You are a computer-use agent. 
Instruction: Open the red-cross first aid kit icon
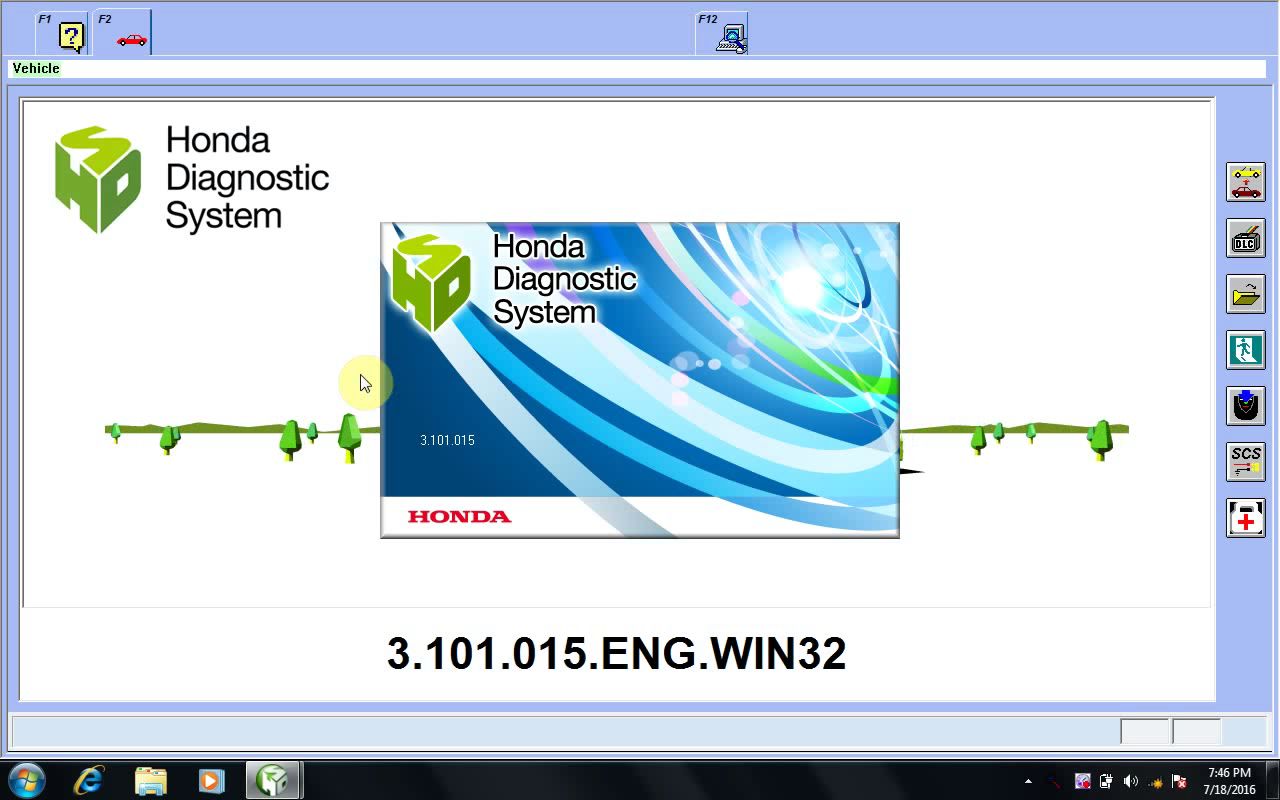(x=1246, y=518)
